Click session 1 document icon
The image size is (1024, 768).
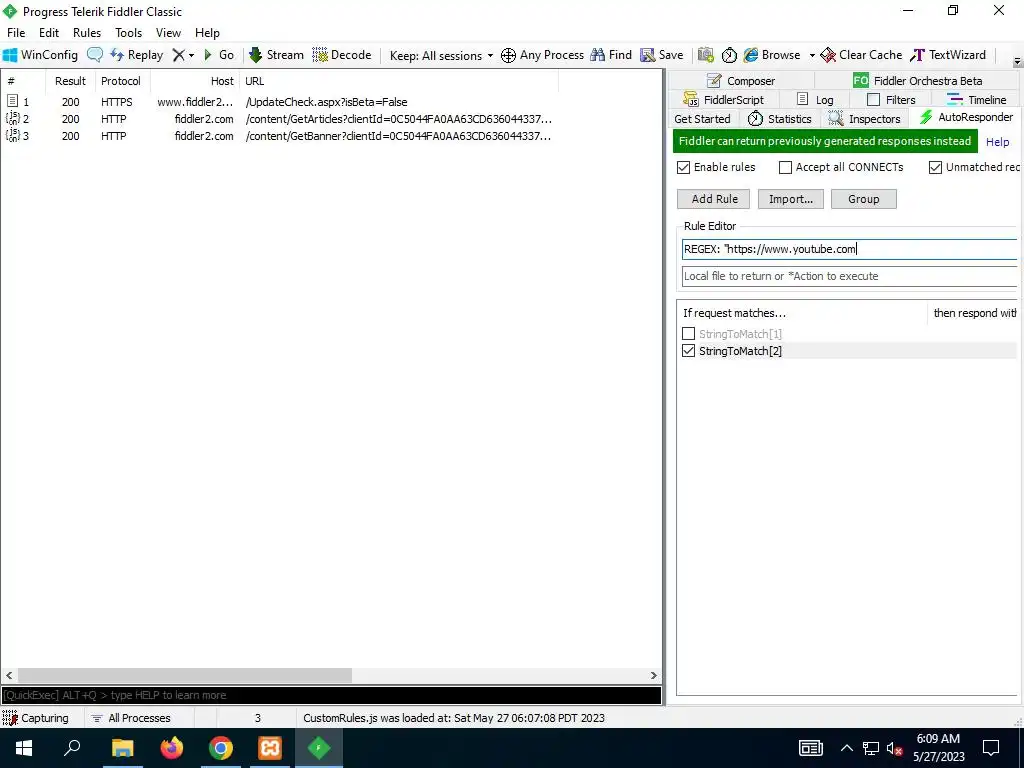click(x=12, y=101)
